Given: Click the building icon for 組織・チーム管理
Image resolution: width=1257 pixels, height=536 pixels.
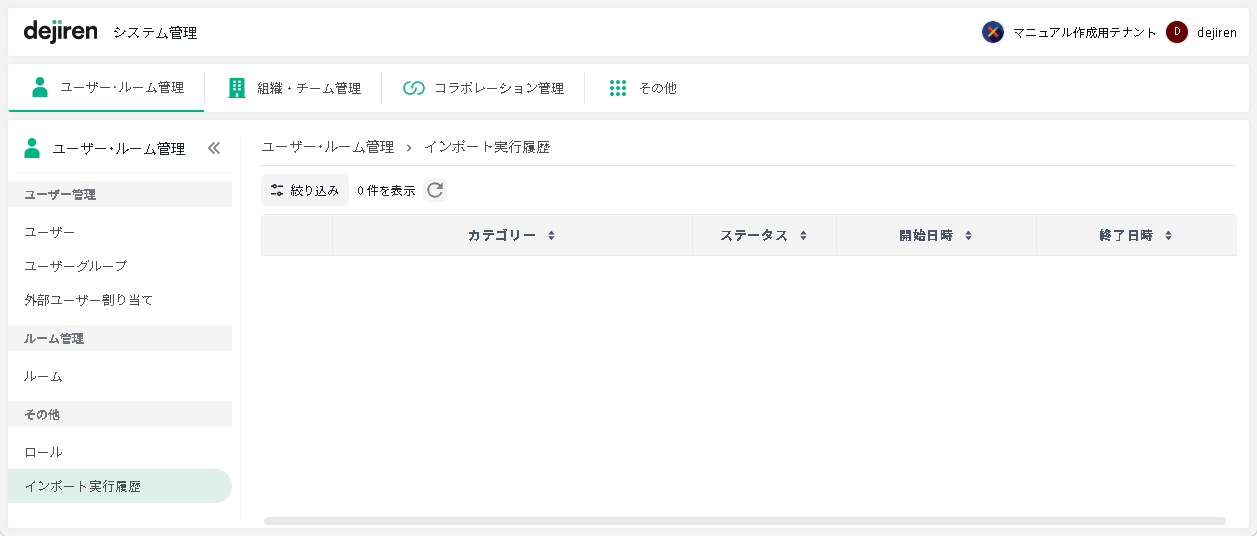Looking at the screenshot, I should click(237, 88).
